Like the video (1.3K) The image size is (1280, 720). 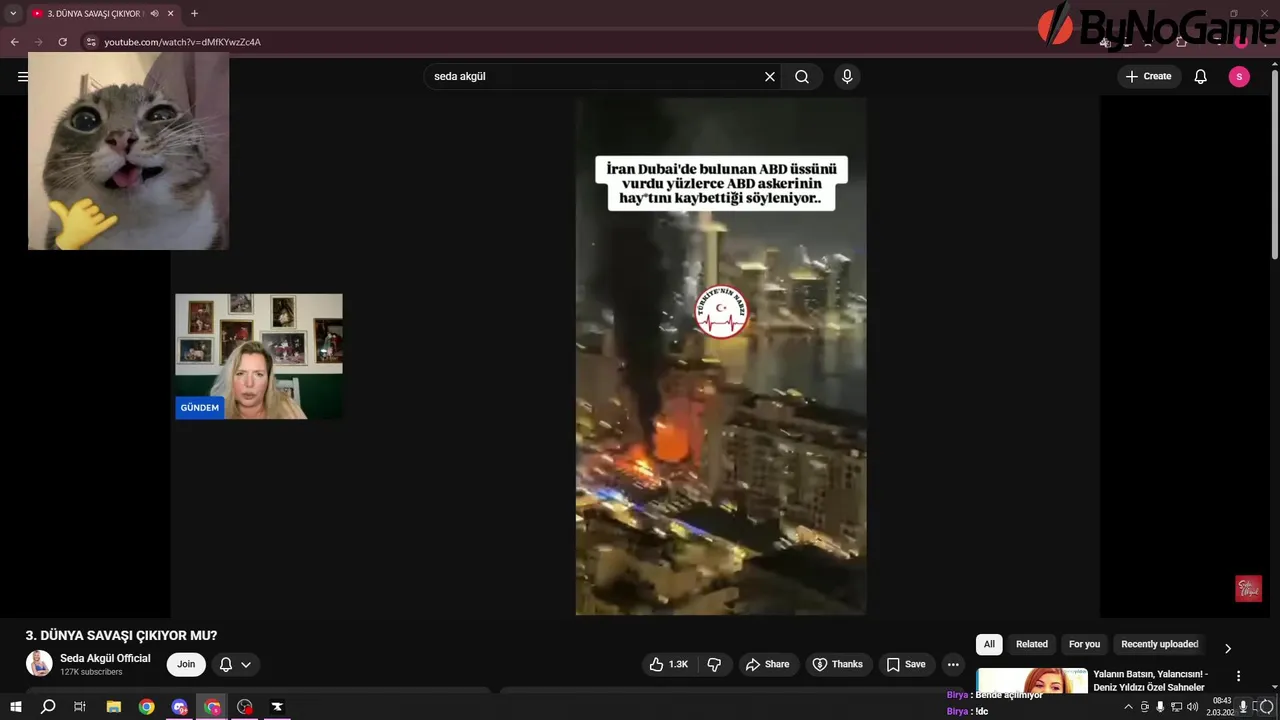coord(669,664)
